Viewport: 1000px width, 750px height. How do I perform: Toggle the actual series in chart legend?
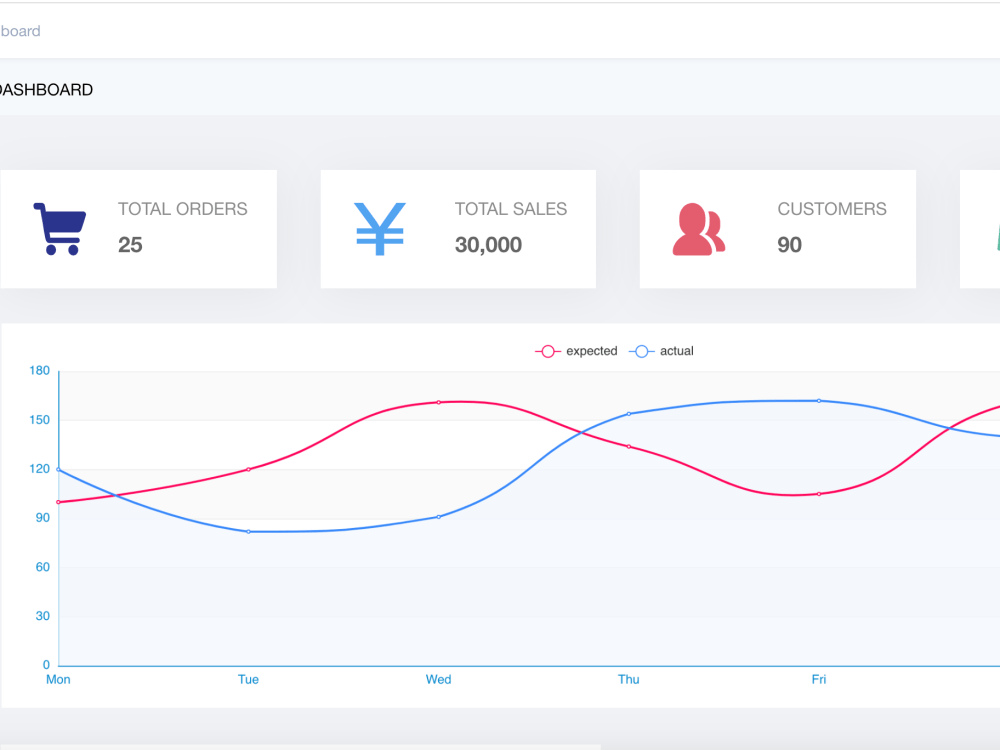(x=661, y=351)
